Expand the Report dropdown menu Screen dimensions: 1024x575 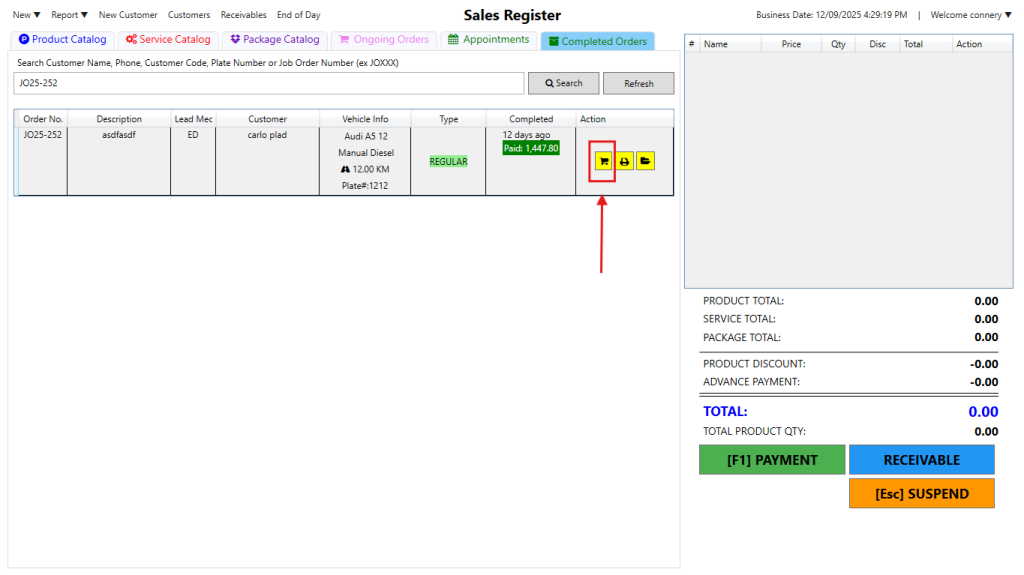[70, 15]
